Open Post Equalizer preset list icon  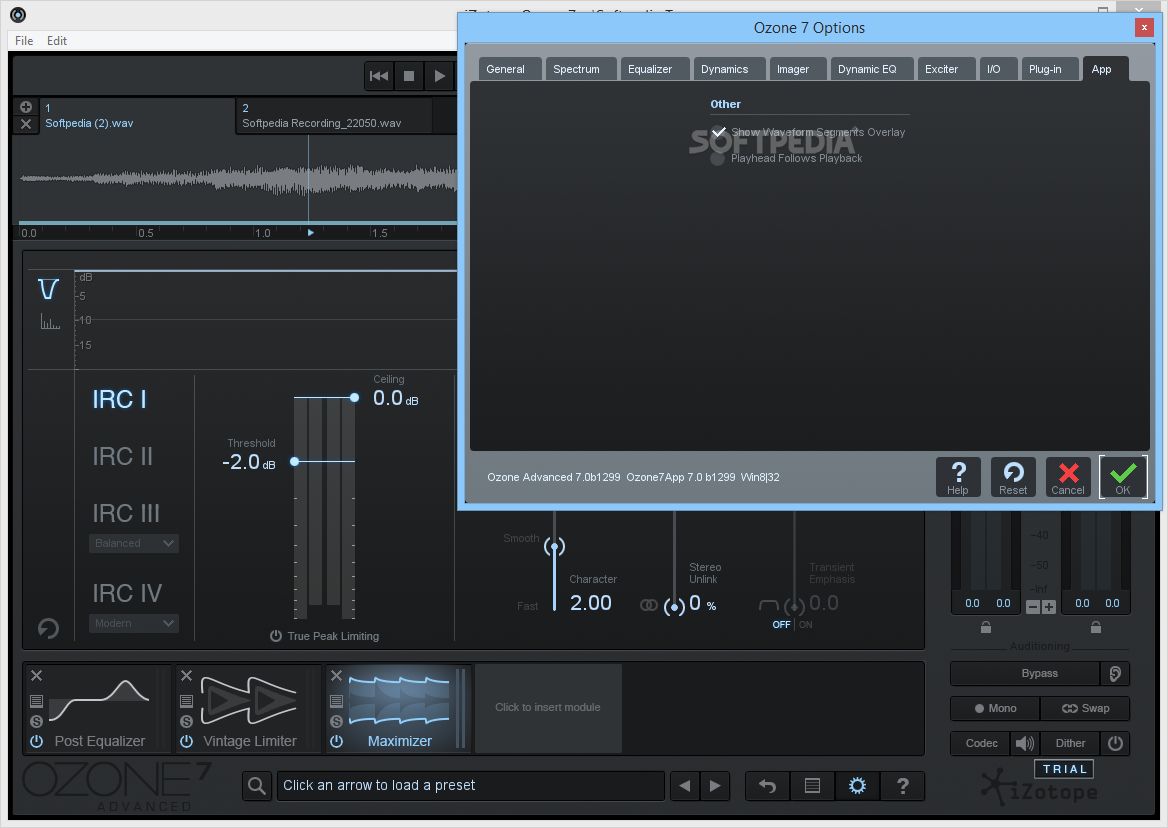click(36, 701)
